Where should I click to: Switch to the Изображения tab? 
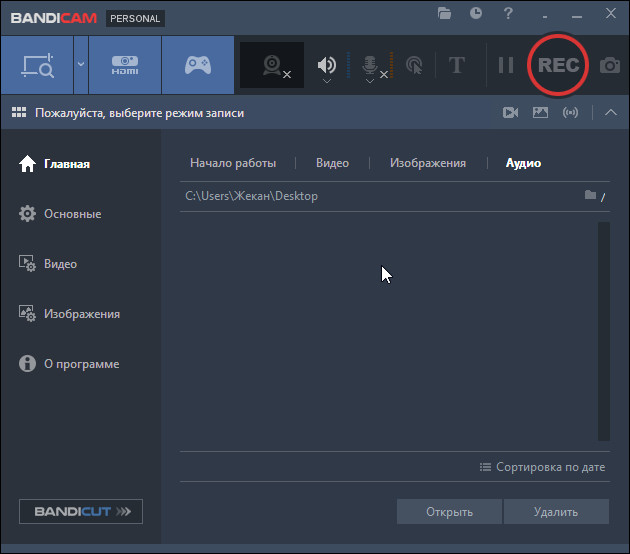coord(428,163)
